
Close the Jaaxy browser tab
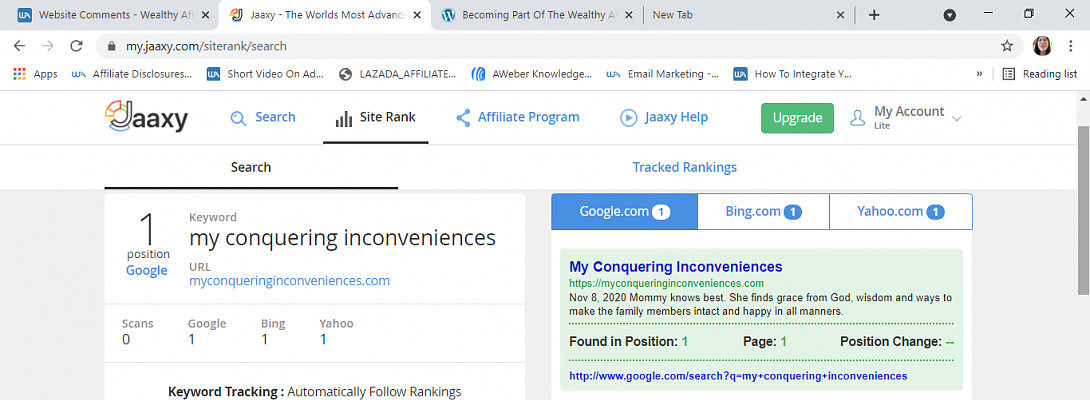pos(417,15)
